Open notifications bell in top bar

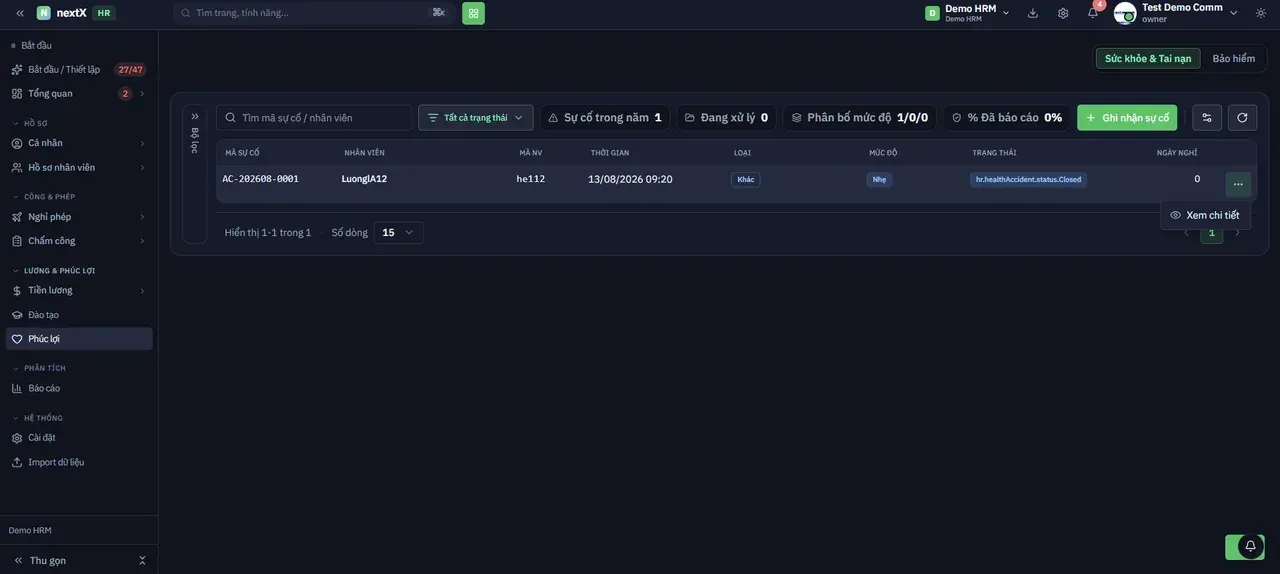click(1093, 13)
